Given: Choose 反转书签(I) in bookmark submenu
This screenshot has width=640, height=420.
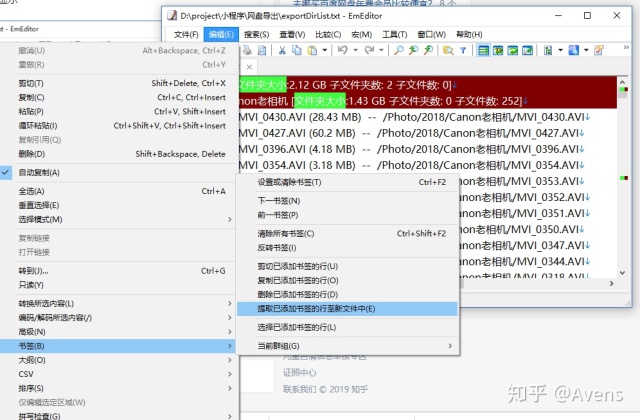Looking at the screenshot, I should point(348,248).
